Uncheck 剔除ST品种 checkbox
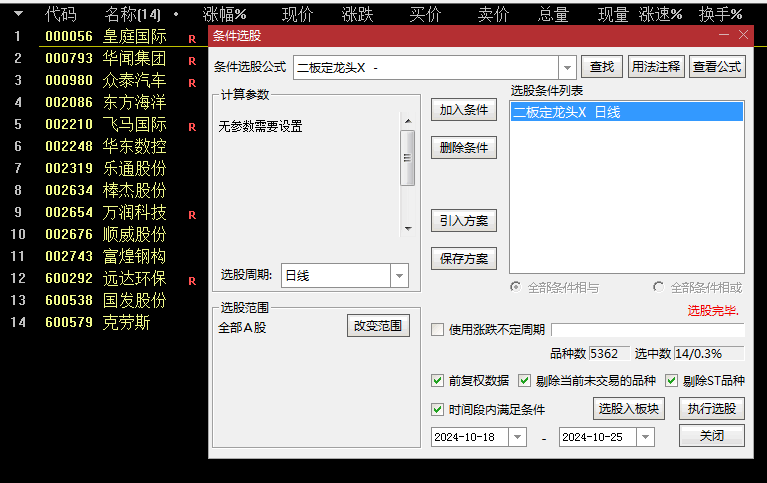767x483 pixels. 671,380
